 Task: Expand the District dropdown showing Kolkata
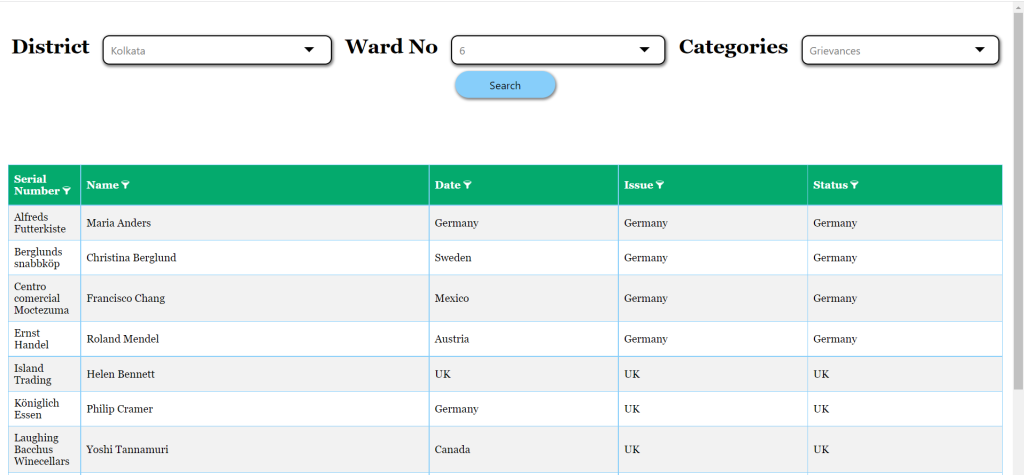point(217,50)
